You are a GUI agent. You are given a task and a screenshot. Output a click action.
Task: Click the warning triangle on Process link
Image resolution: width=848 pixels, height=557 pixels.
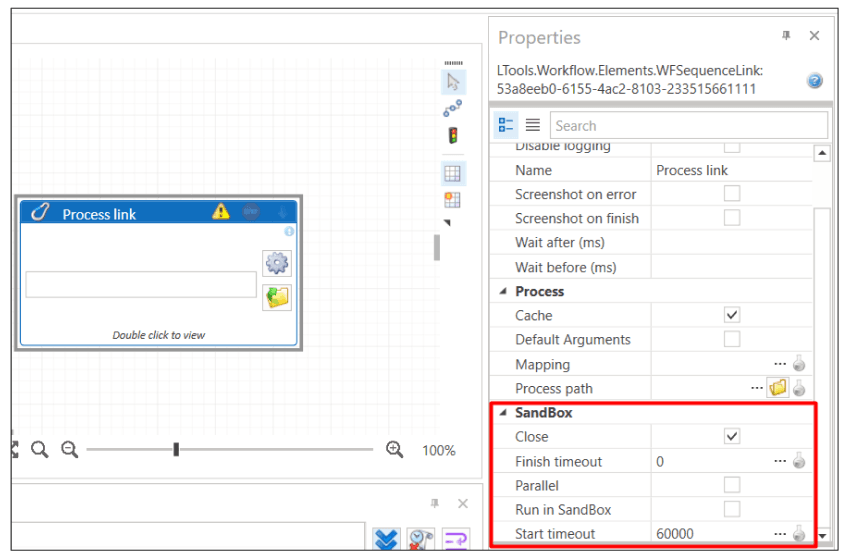pyautogui.click(x=221, y=212)
